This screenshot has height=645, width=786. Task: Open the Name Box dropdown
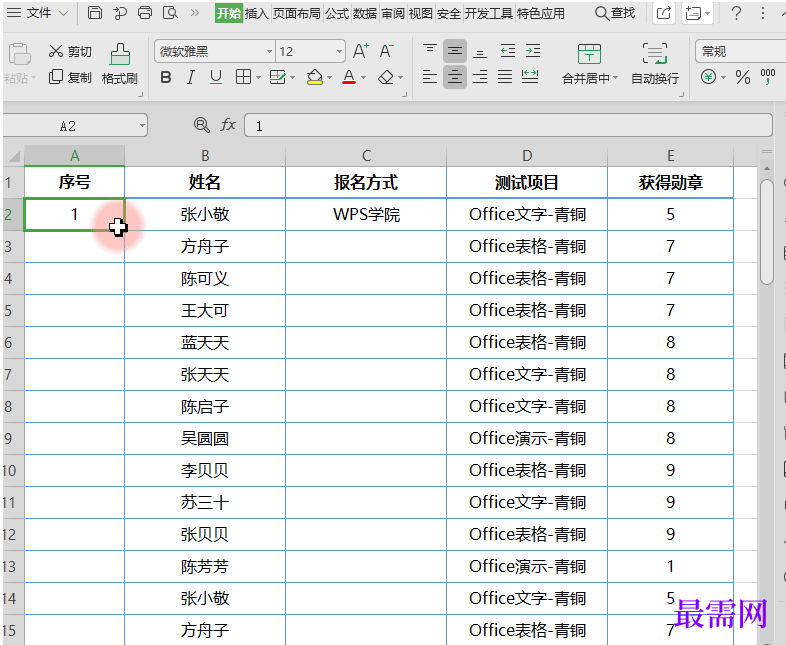click(142, 126)
